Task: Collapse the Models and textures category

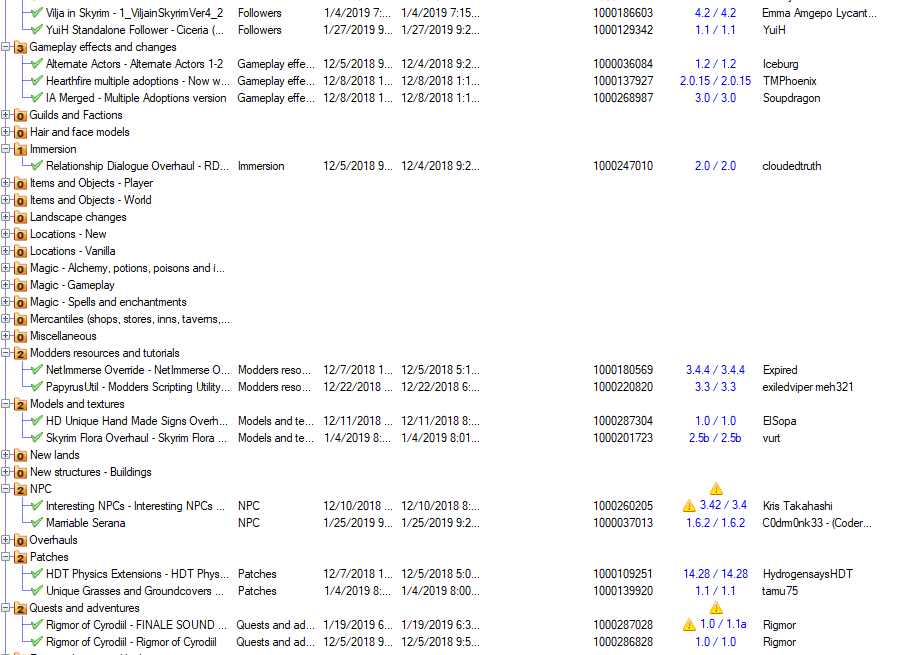Action: point(5,403)
